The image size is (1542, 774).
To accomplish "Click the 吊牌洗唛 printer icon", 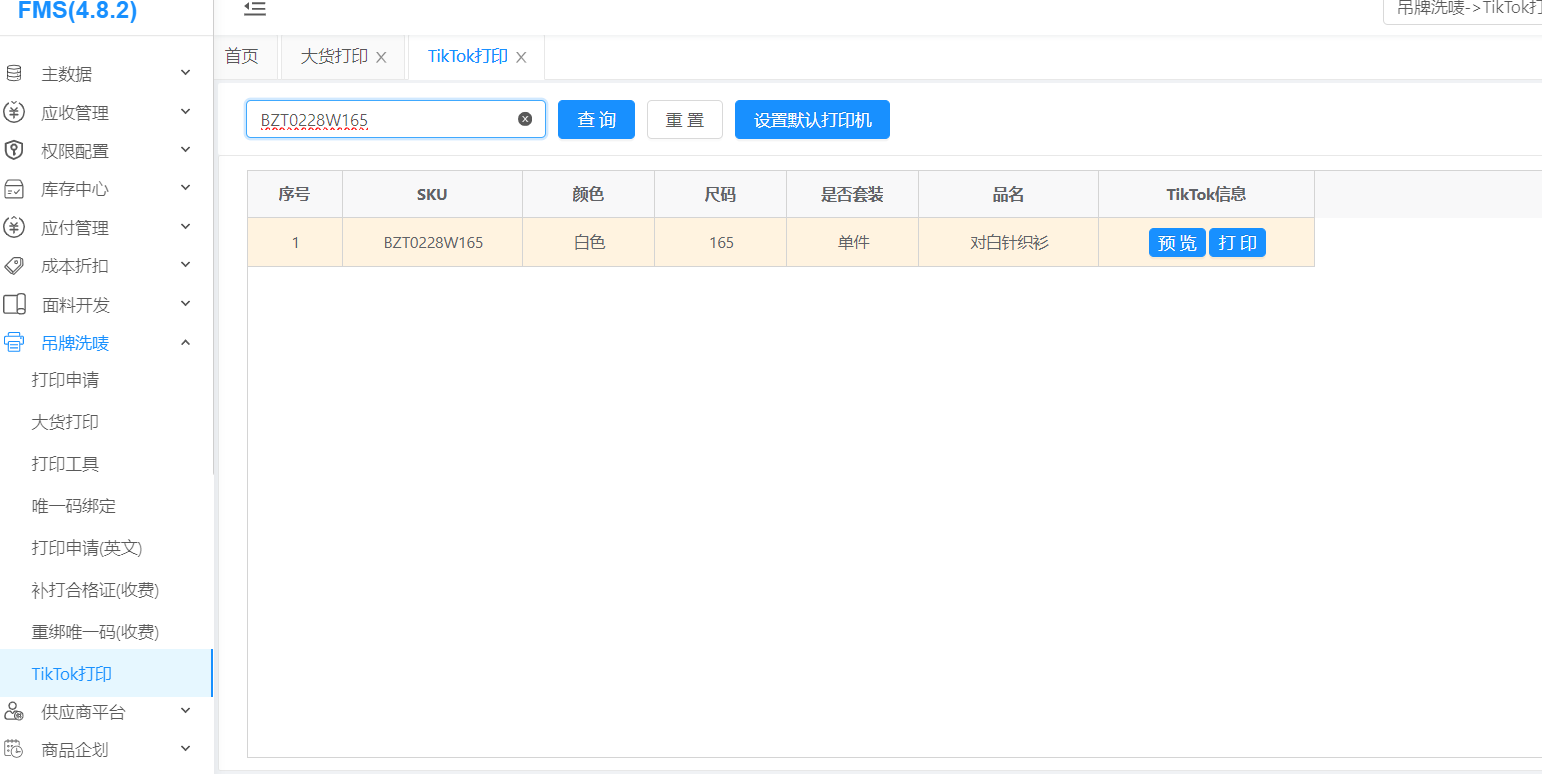I will (14, 343).
